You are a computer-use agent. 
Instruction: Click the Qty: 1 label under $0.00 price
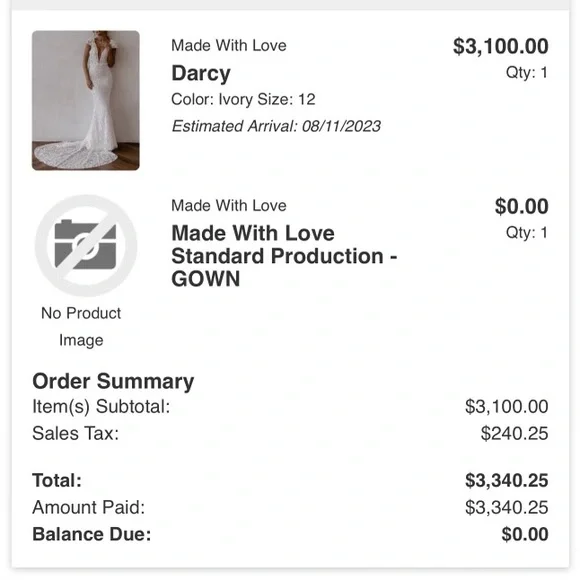click(x=527, y=233)
